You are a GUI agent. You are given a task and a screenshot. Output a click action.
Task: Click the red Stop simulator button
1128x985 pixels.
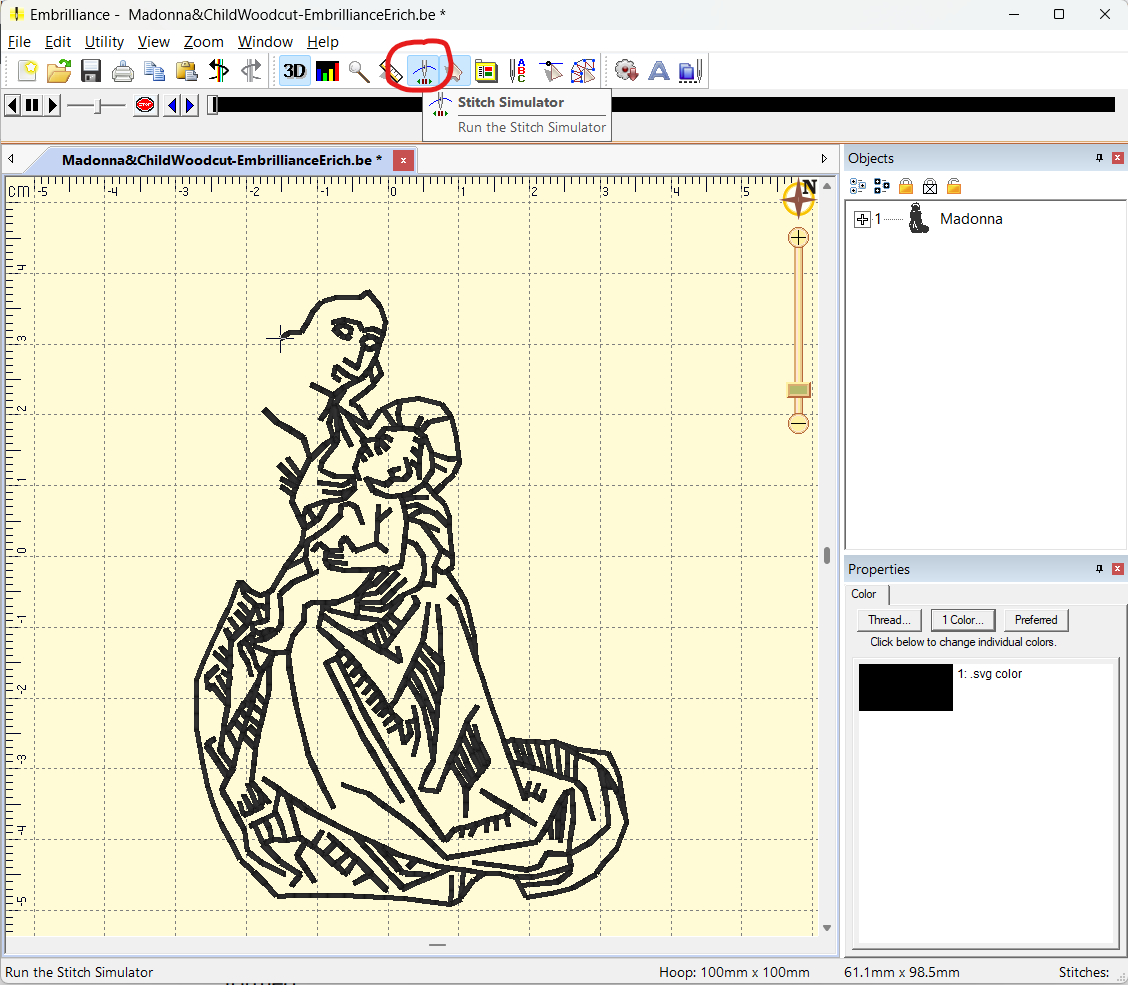[x=145, y=105]
